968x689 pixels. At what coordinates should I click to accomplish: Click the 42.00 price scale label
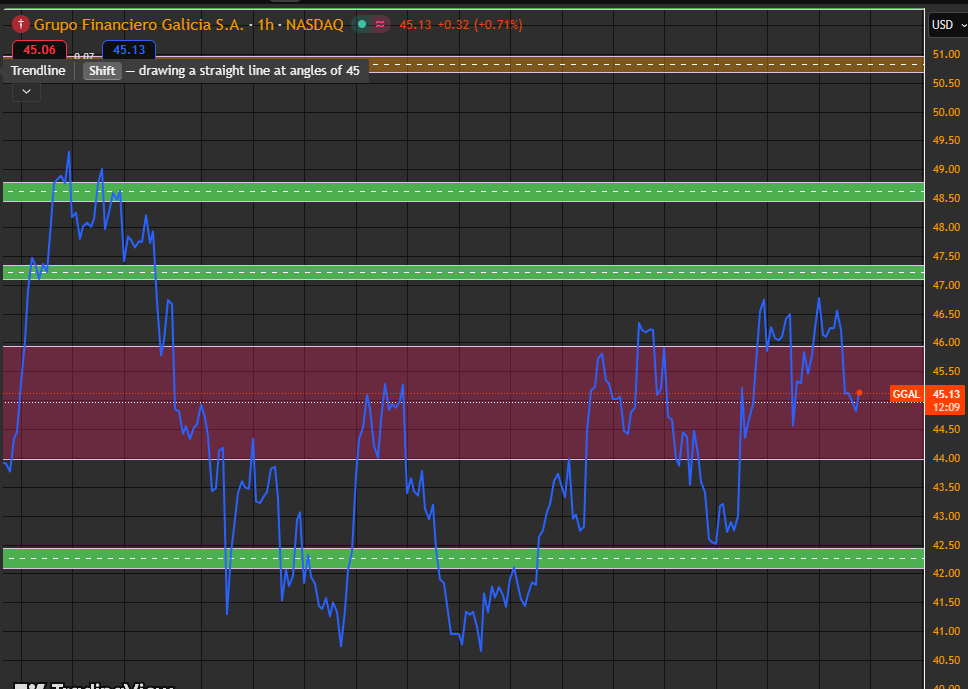(x=946, y=573)
